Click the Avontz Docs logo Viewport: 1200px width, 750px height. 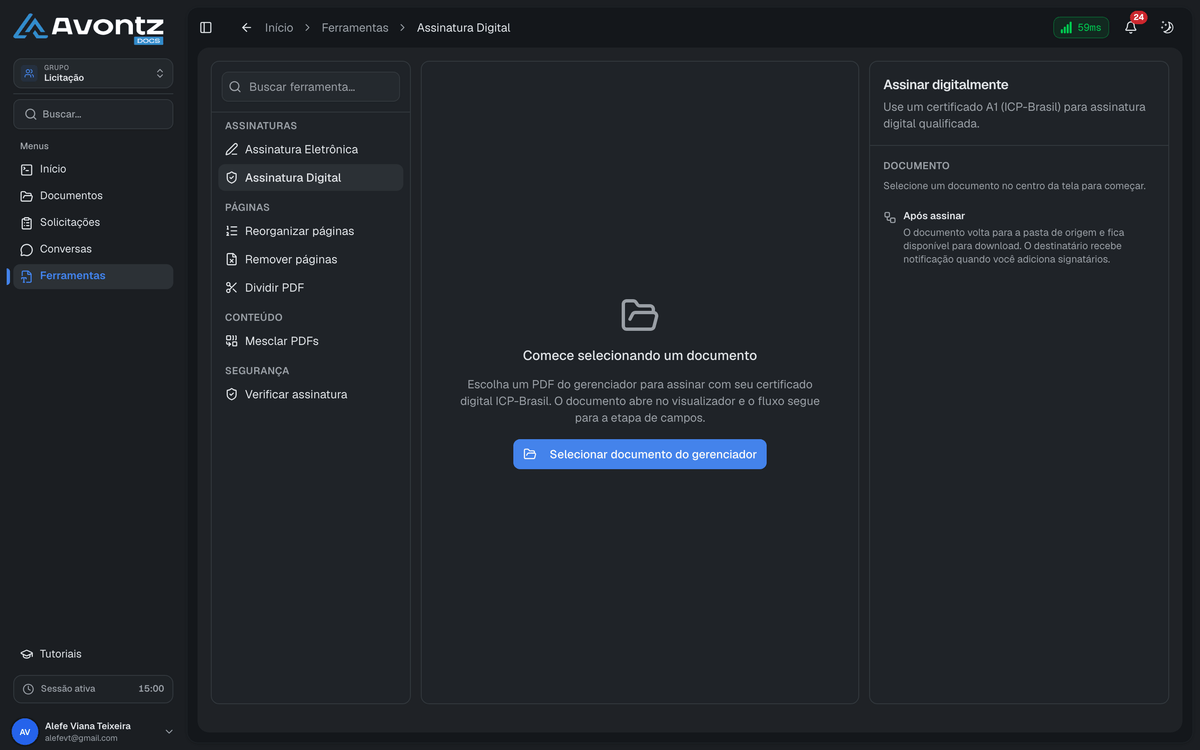(x=89, y=28)
